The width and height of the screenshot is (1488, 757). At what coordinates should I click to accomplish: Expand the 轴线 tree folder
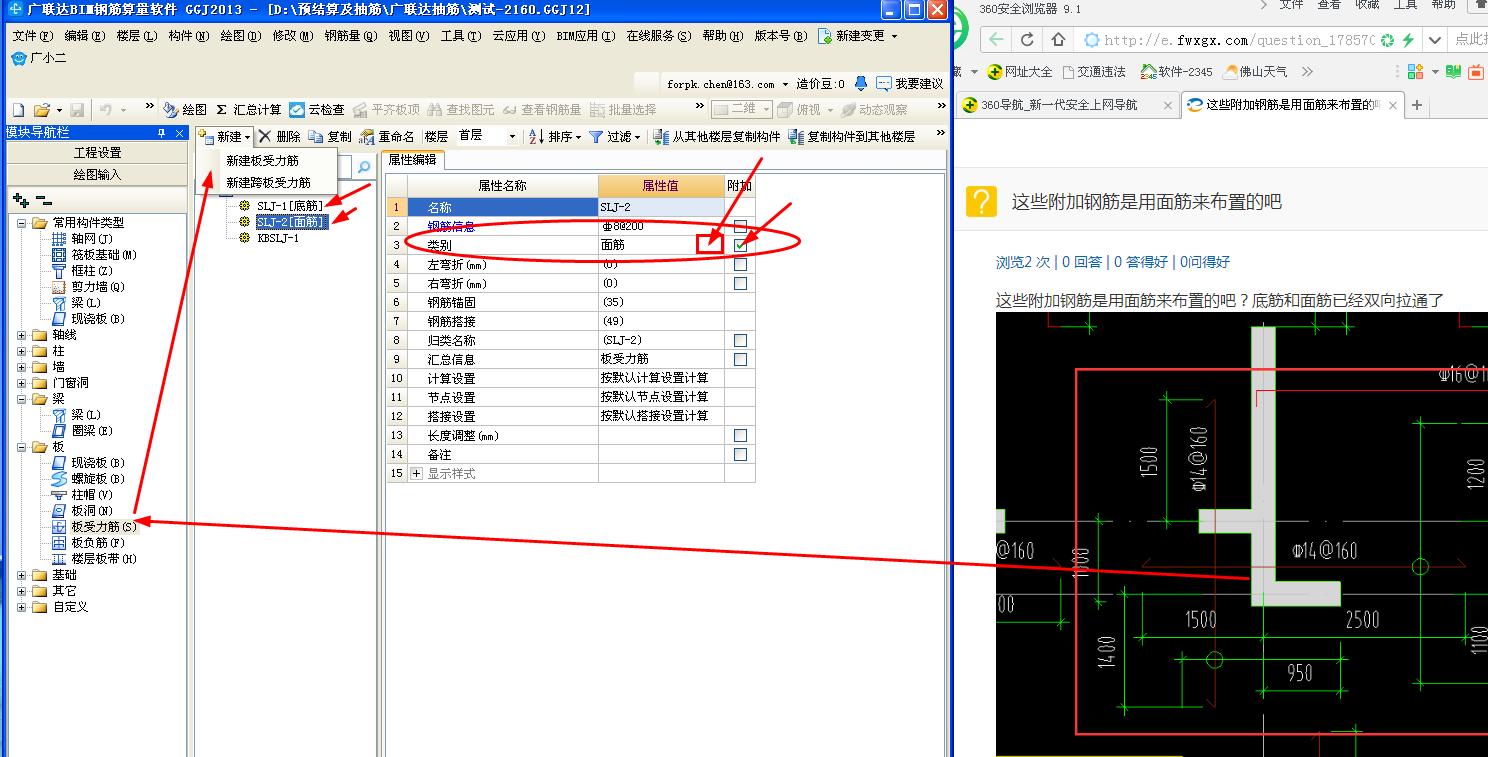point(22,335)
